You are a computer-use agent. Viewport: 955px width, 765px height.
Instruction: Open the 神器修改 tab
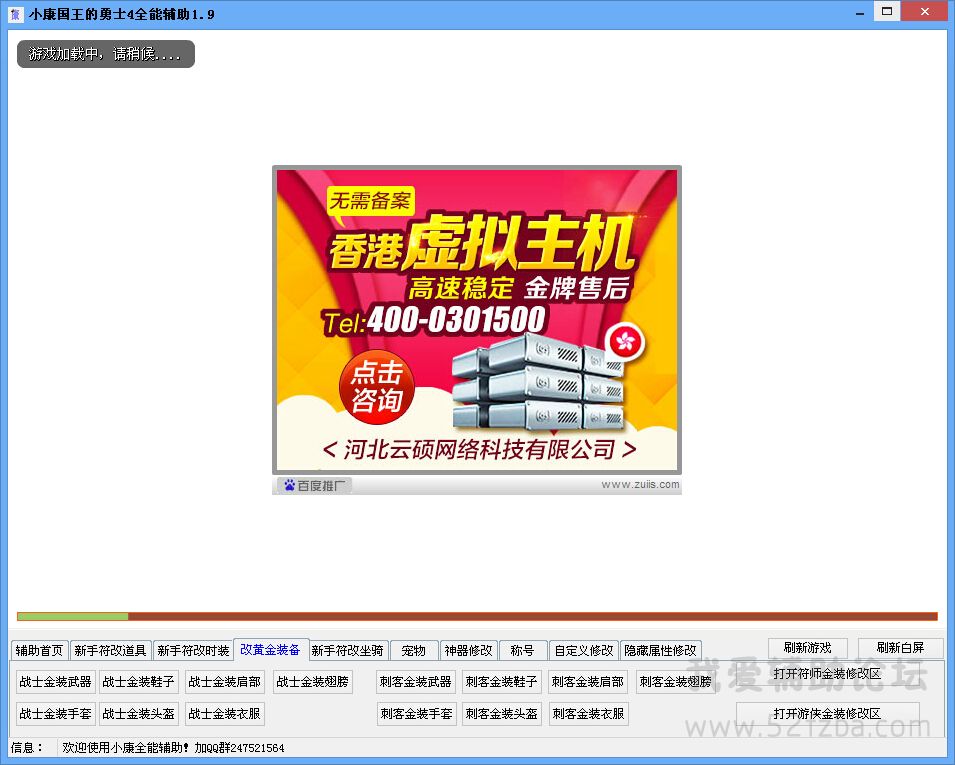tap(468, 650)
